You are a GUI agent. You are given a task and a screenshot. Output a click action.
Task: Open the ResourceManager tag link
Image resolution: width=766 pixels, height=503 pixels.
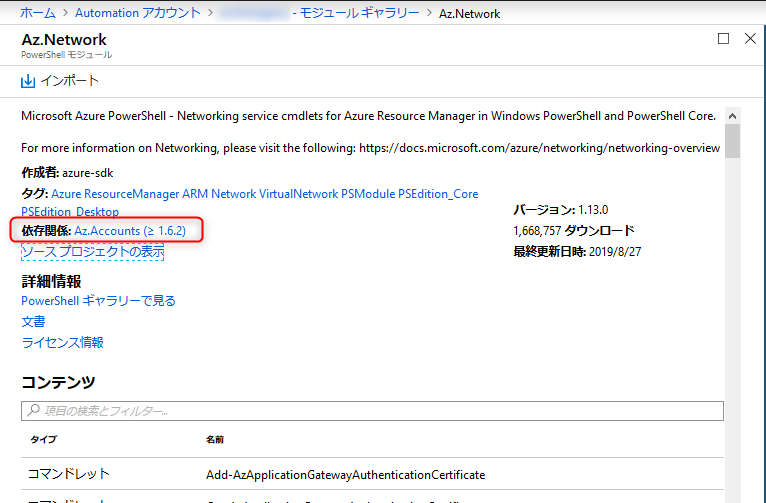tap(132, 194)
